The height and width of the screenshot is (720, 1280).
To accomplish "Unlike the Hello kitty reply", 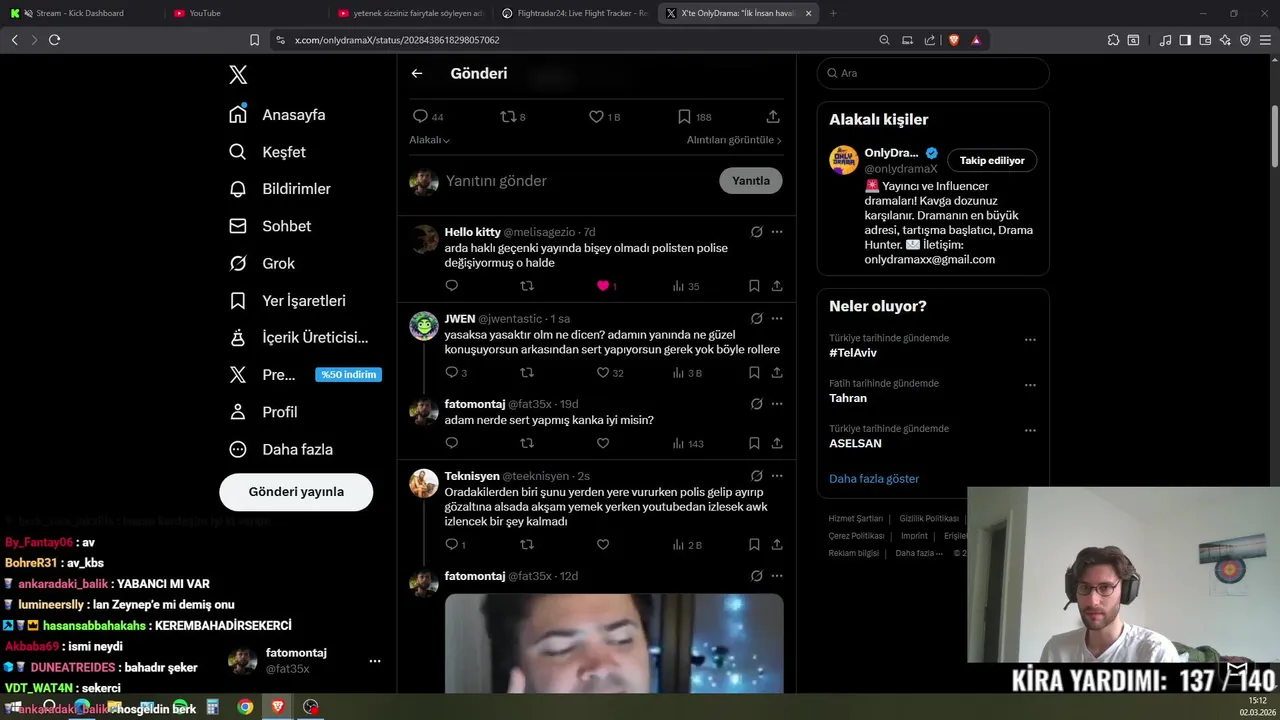I will (x=603, y=286).
